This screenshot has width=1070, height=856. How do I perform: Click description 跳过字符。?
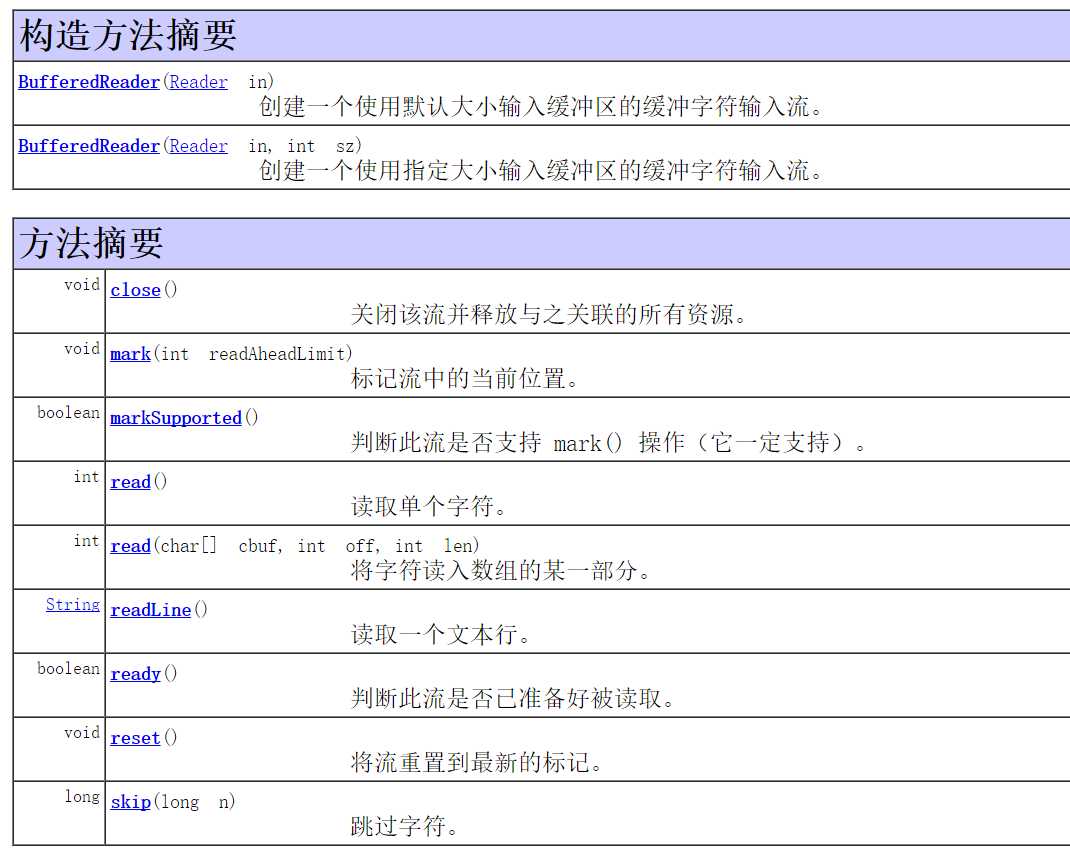point(405,827)
